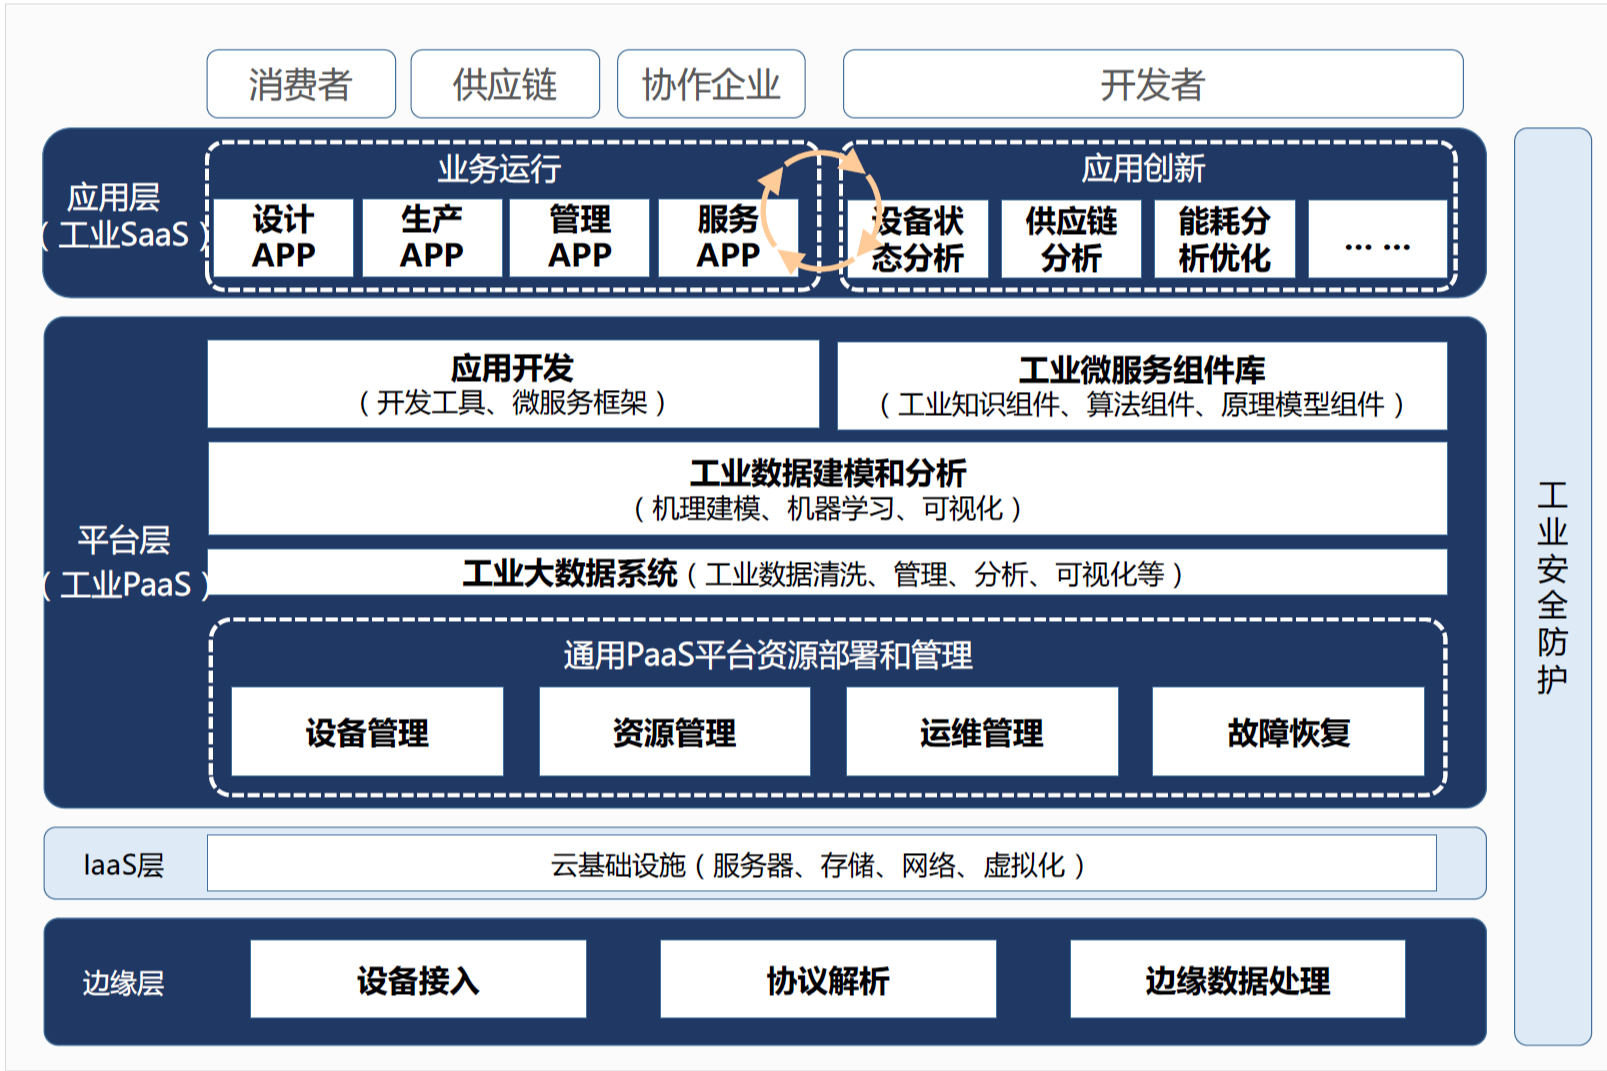1607x1071 pixels.
Task: Click the IaaS层 label
Action: tap(123, 864)
